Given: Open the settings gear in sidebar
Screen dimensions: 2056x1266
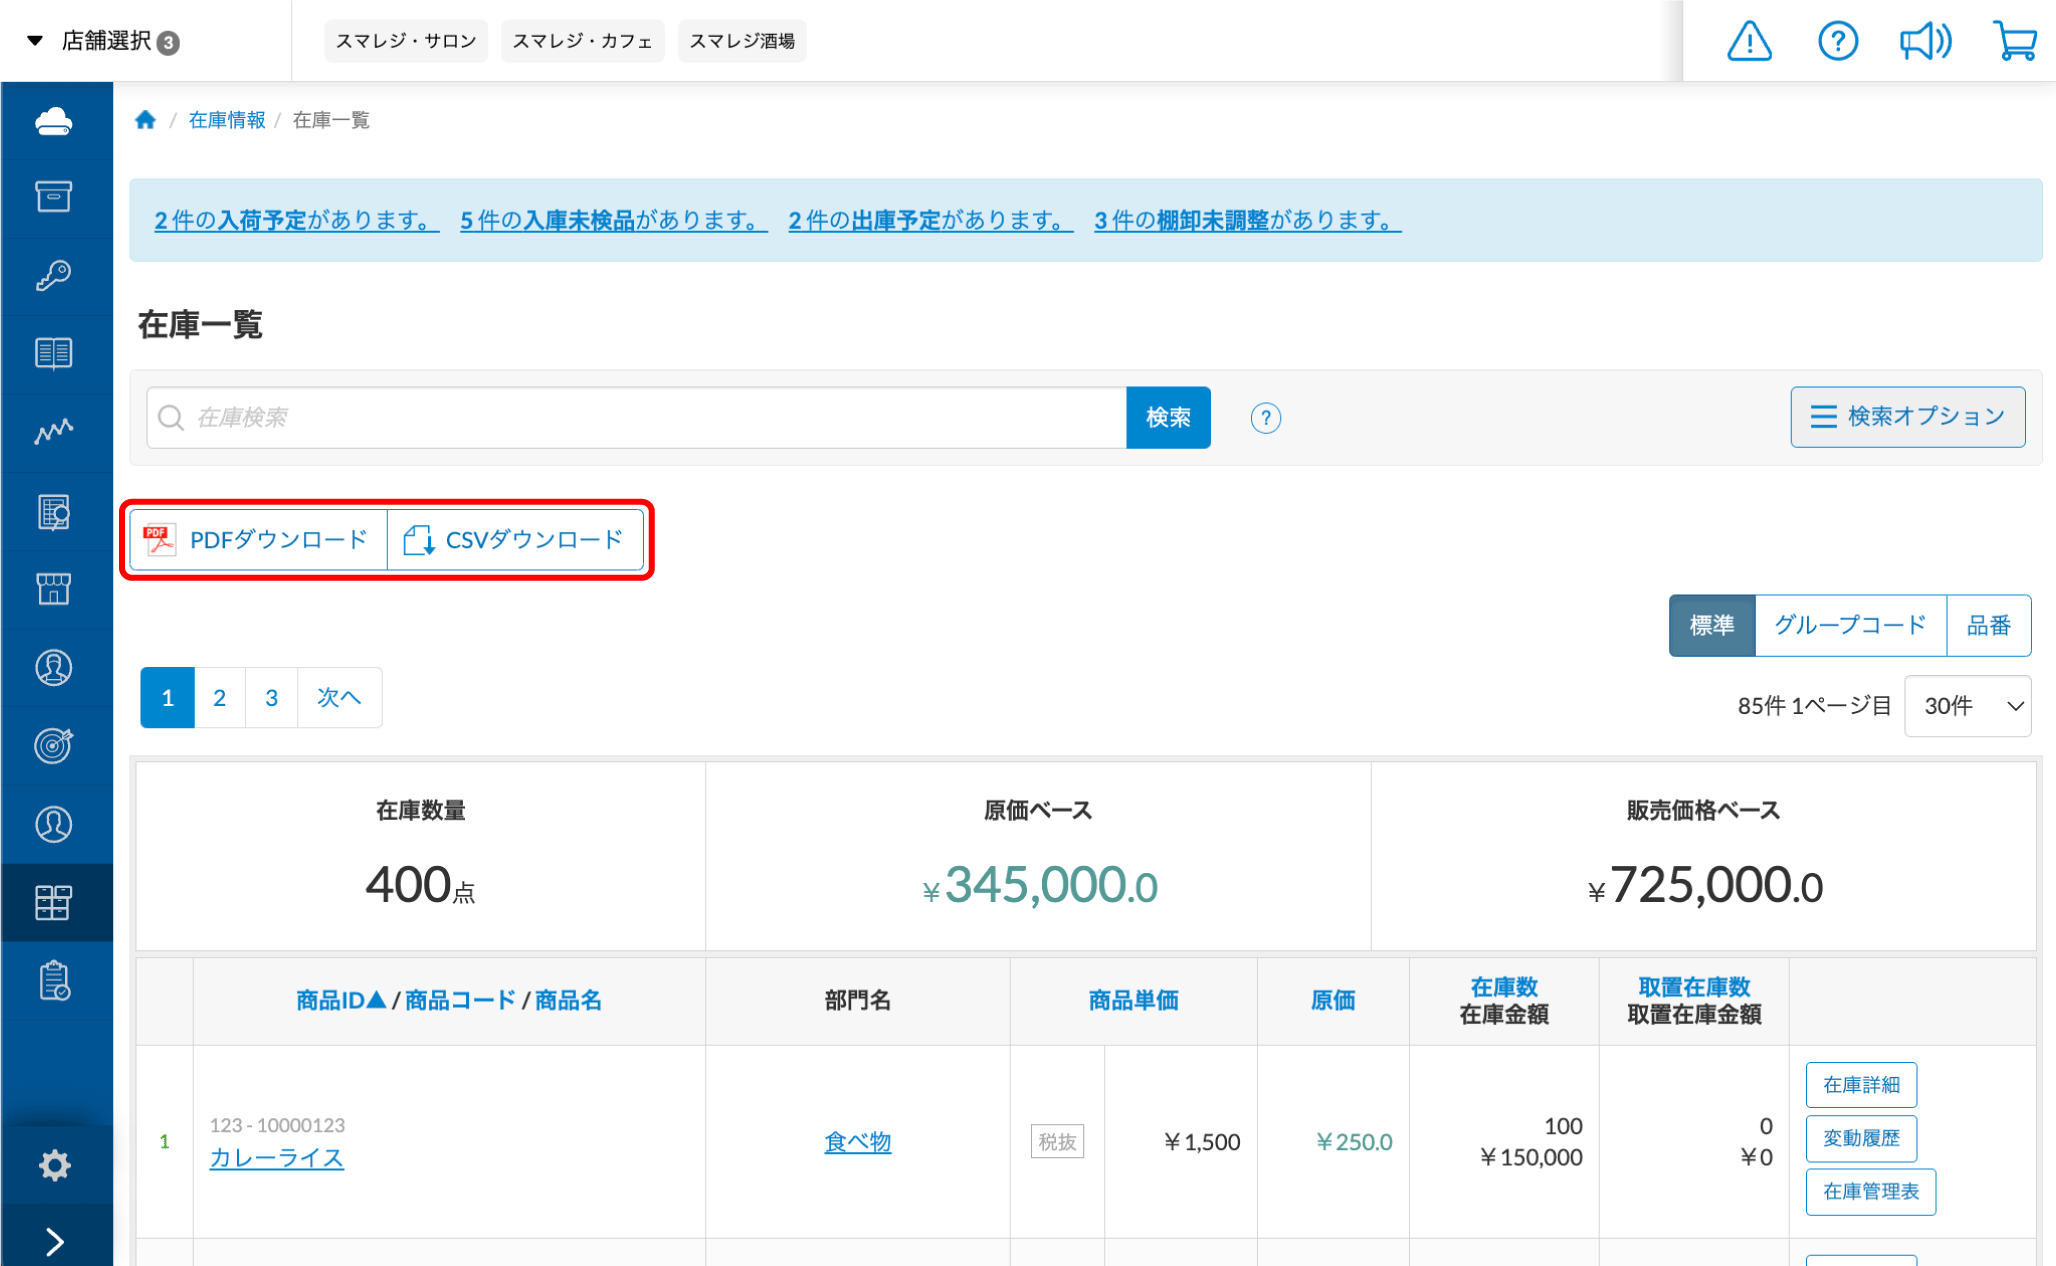Looking at the screenshot, I should (54, 1165).
